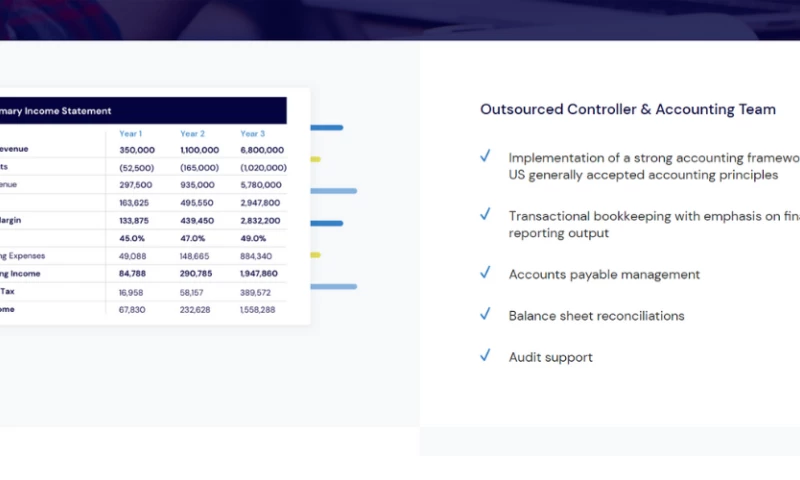Viewport: 800px width, 480px height.
Task: Click the 290,785 value in the Year 2 column
Action: pos(199,273)
